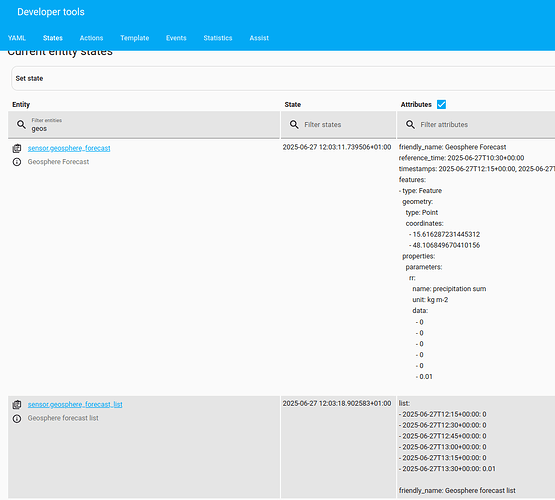Click coordinate value 15.616287231445312

(x=446, y=234)
